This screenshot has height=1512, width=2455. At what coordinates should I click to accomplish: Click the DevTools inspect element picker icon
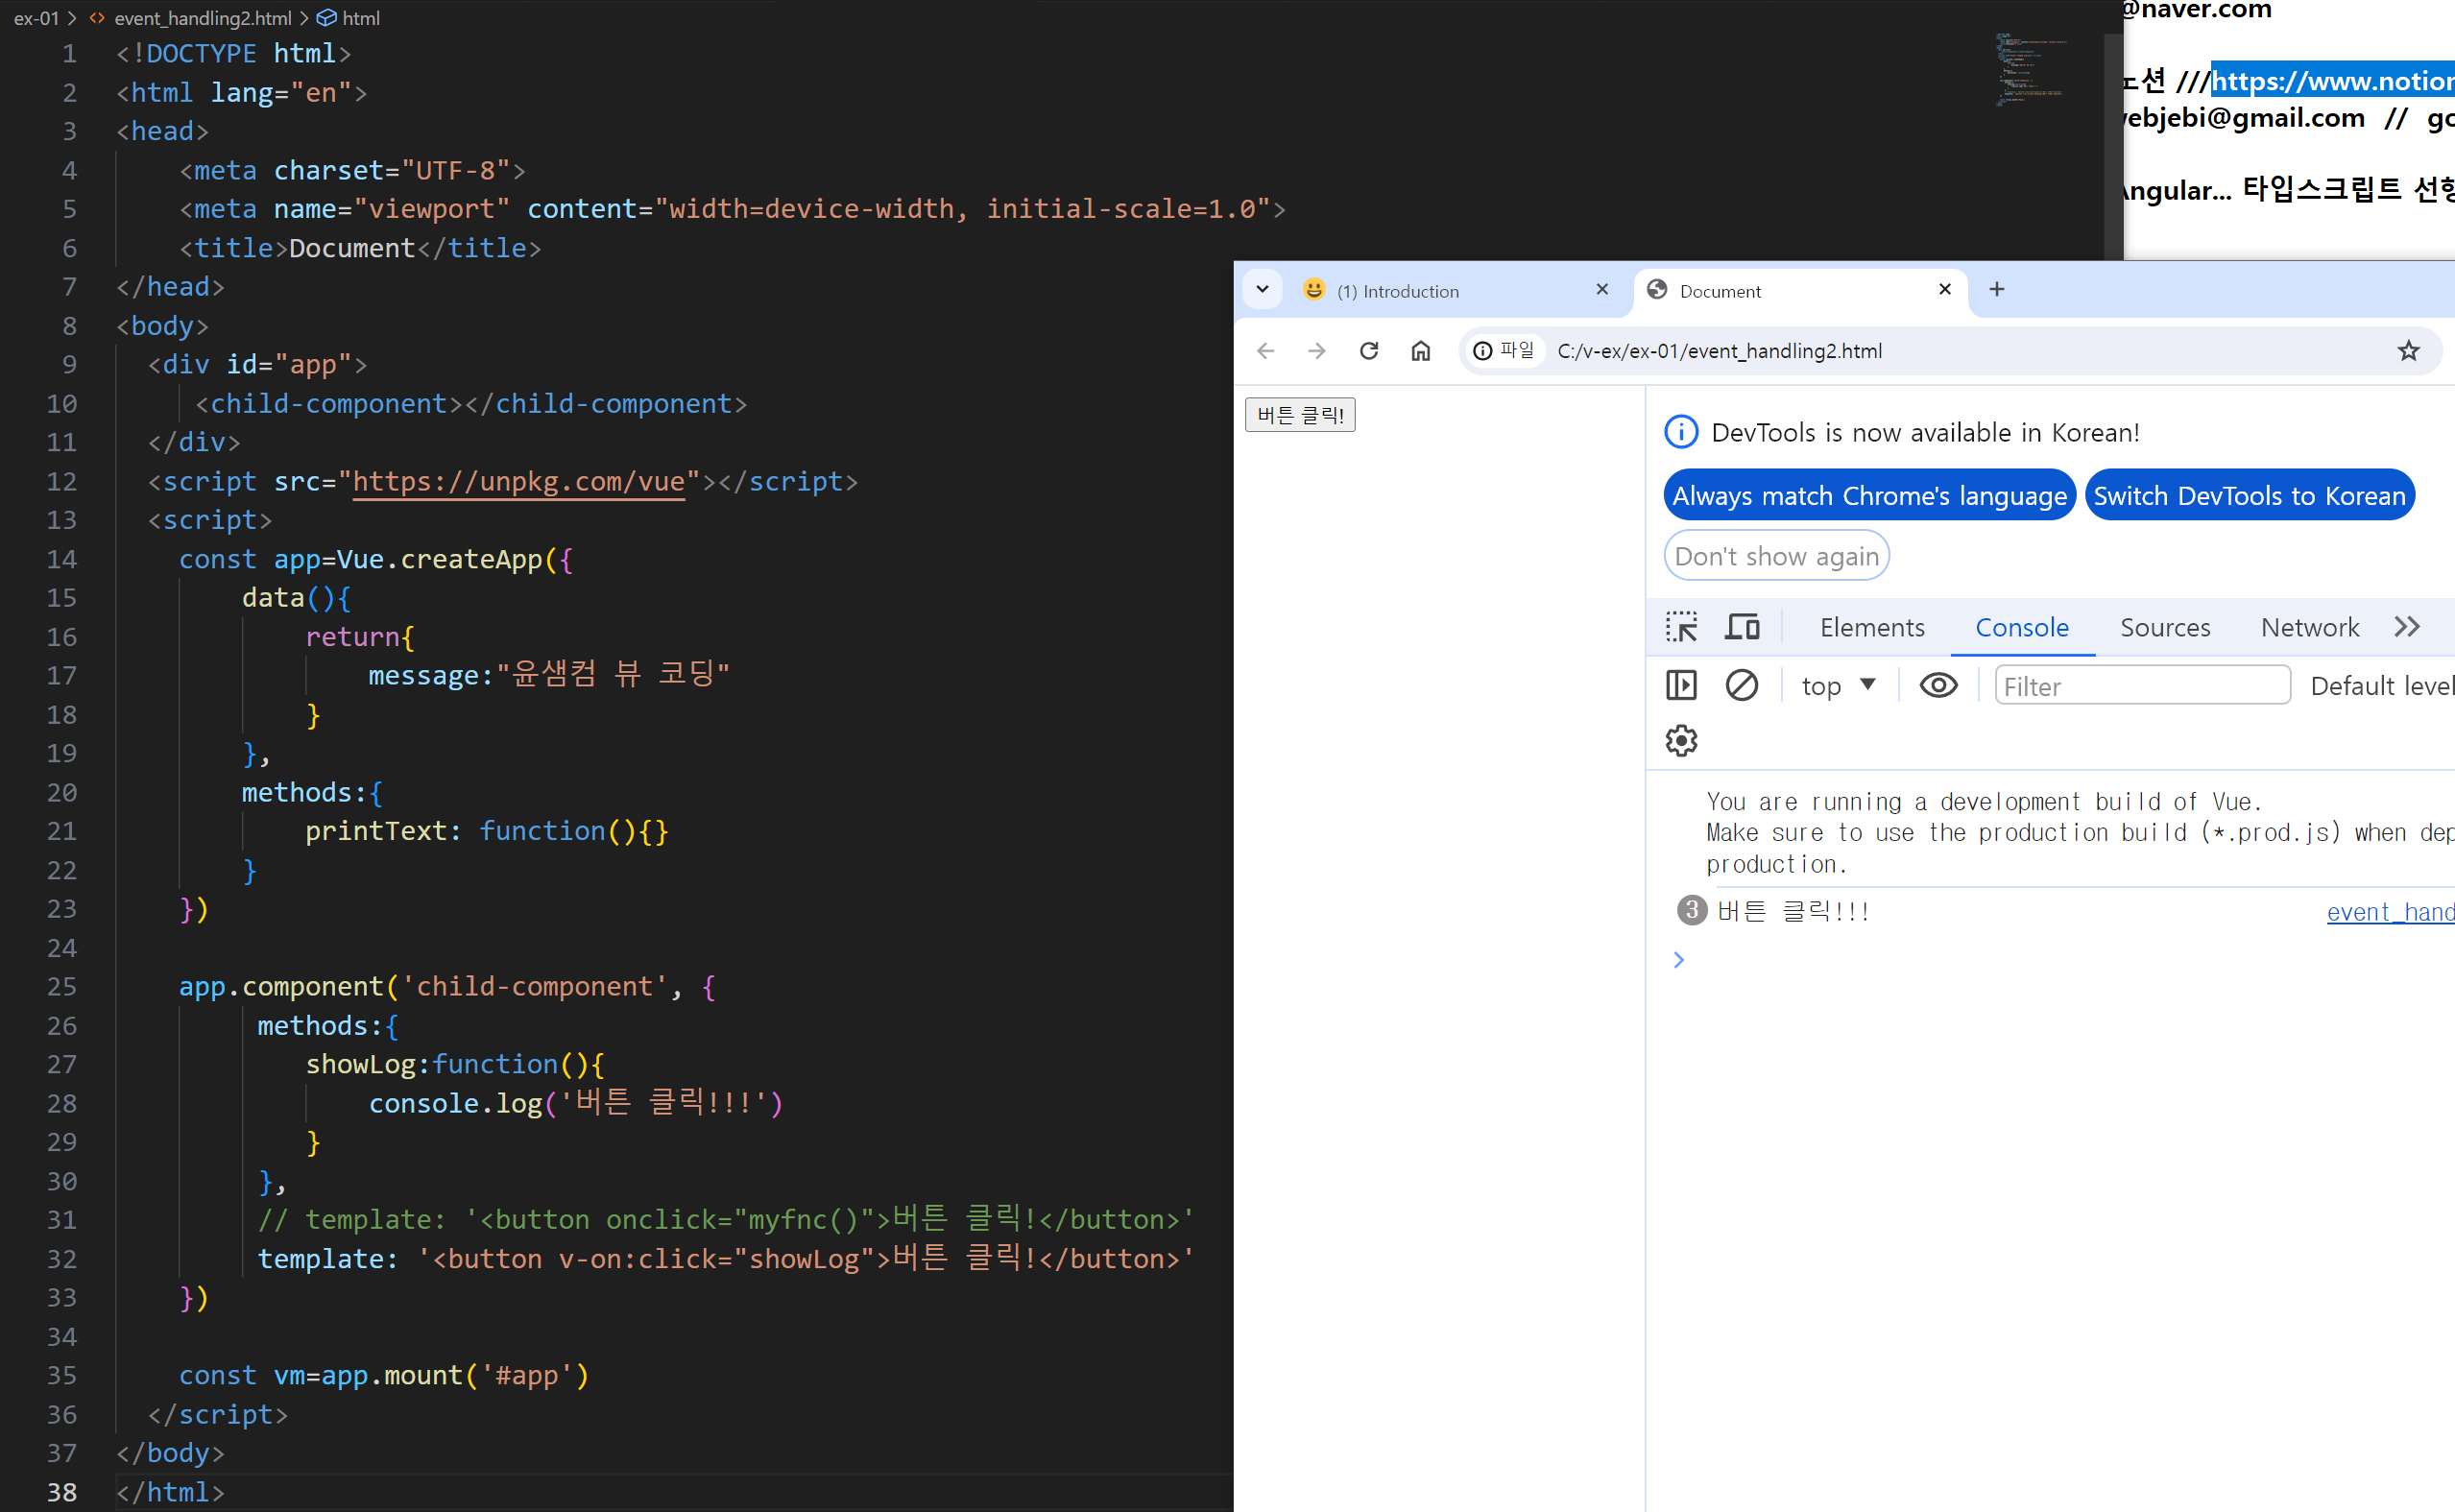click(1681, 627)
